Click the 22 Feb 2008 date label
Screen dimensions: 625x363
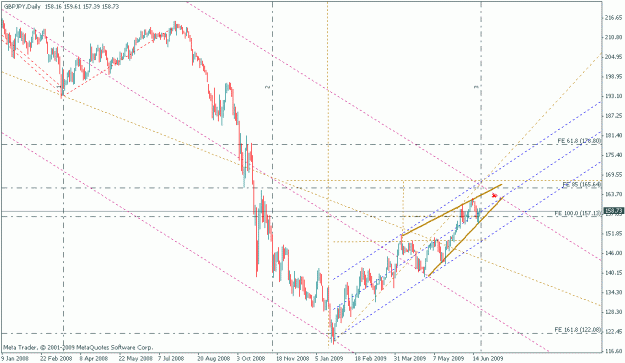click(55, 358)
